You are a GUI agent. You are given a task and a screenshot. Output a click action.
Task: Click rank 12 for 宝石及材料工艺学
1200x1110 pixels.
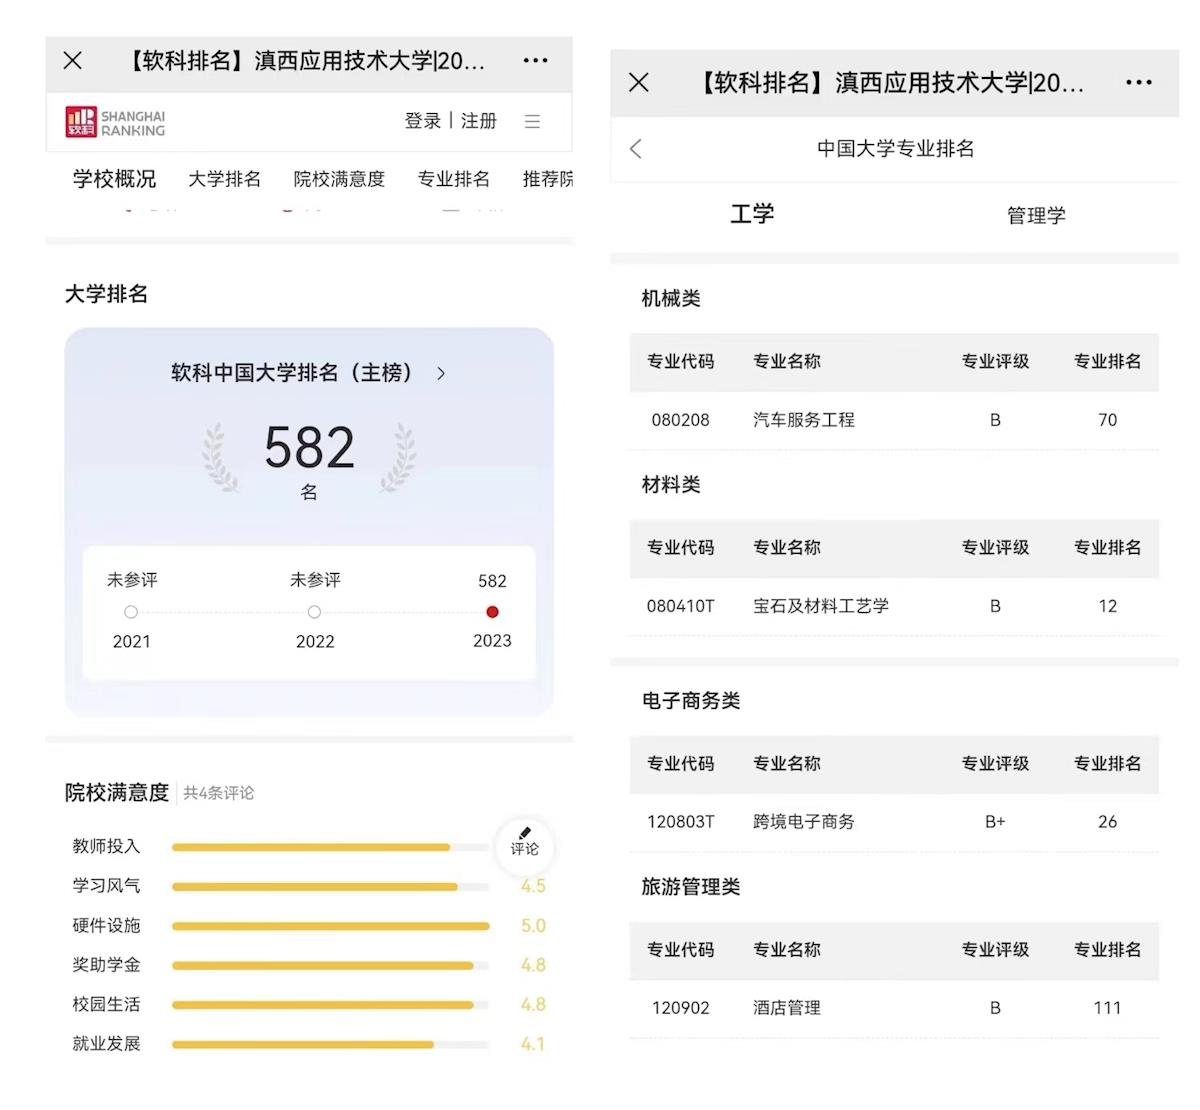pyautogui.click(x=1108, y=606)
